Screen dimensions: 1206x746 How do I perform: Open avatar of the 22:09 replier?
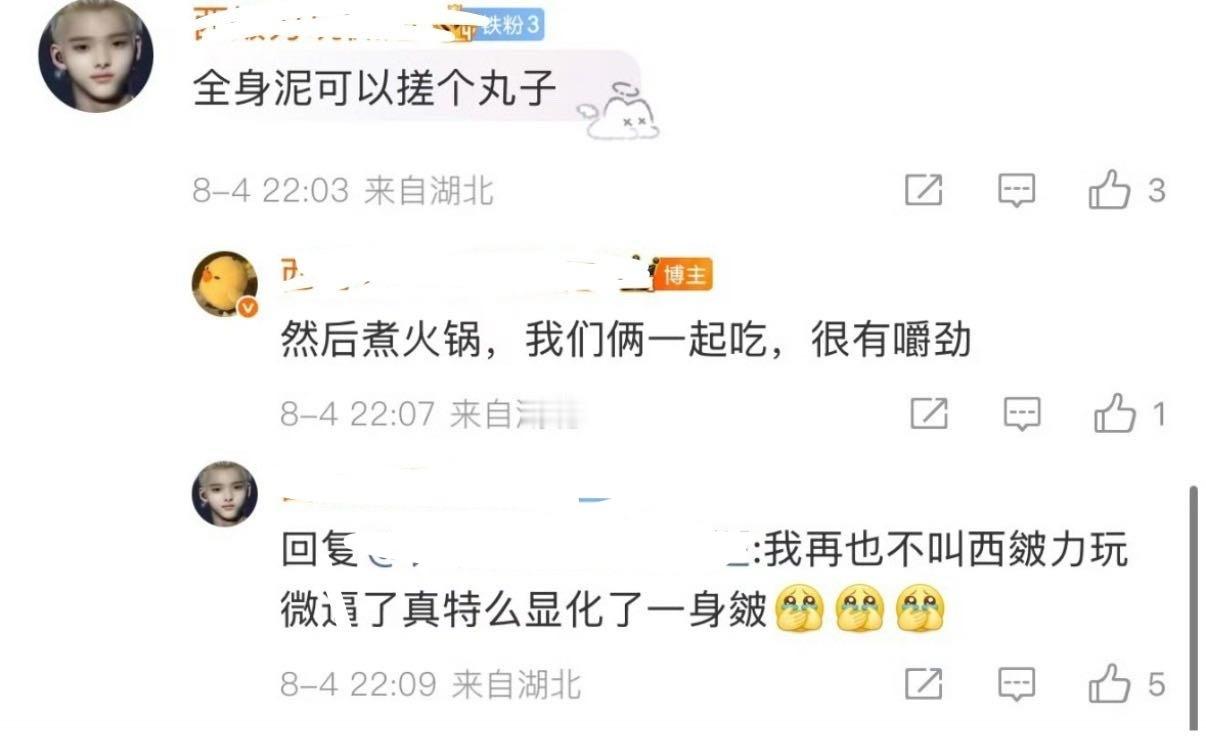(224, 494)
